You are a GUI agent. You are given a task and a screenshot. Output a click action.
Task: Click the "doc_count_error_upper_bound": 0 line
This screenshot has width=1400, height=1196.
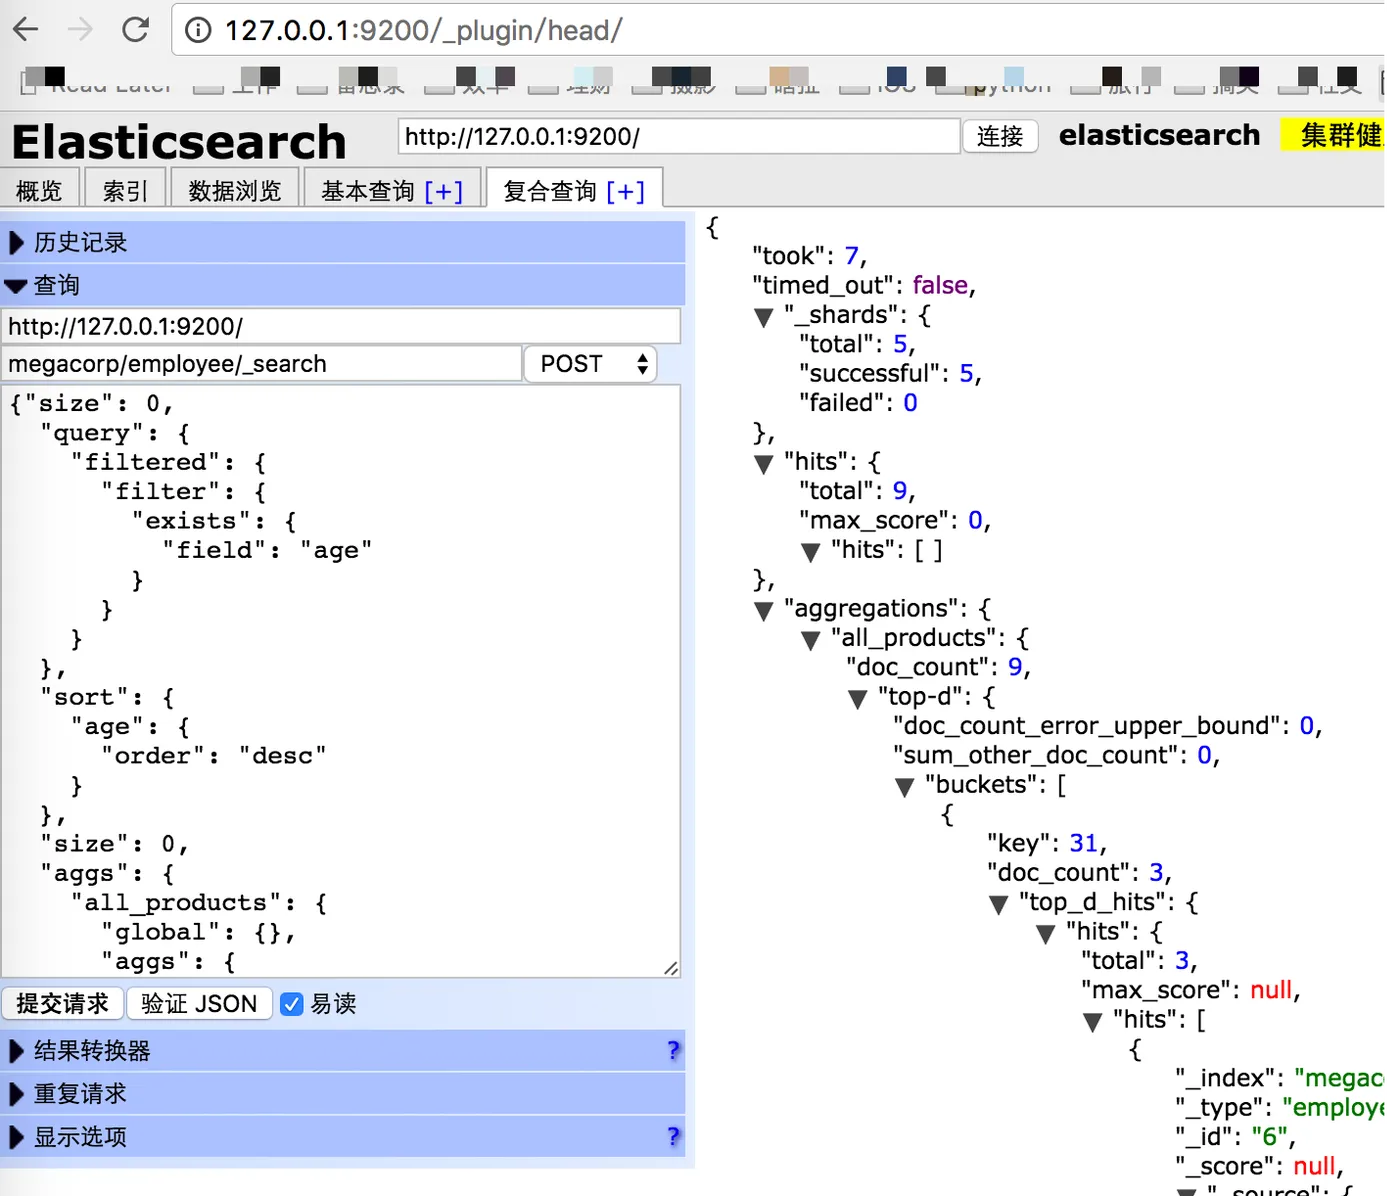(x=1108, y=726)
